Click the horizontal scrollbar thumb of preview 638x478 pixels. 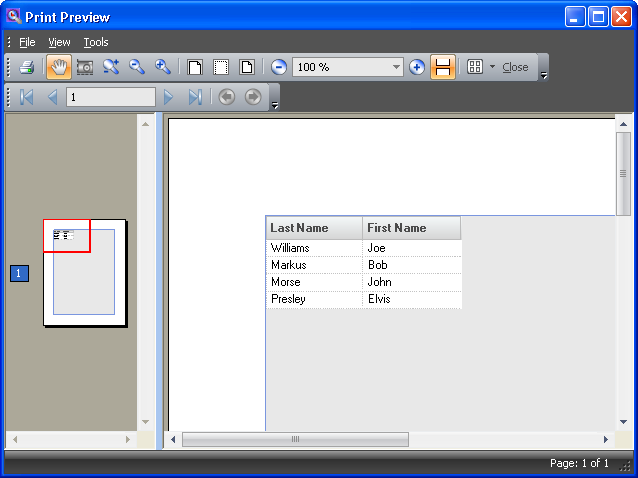click(295, 439)
